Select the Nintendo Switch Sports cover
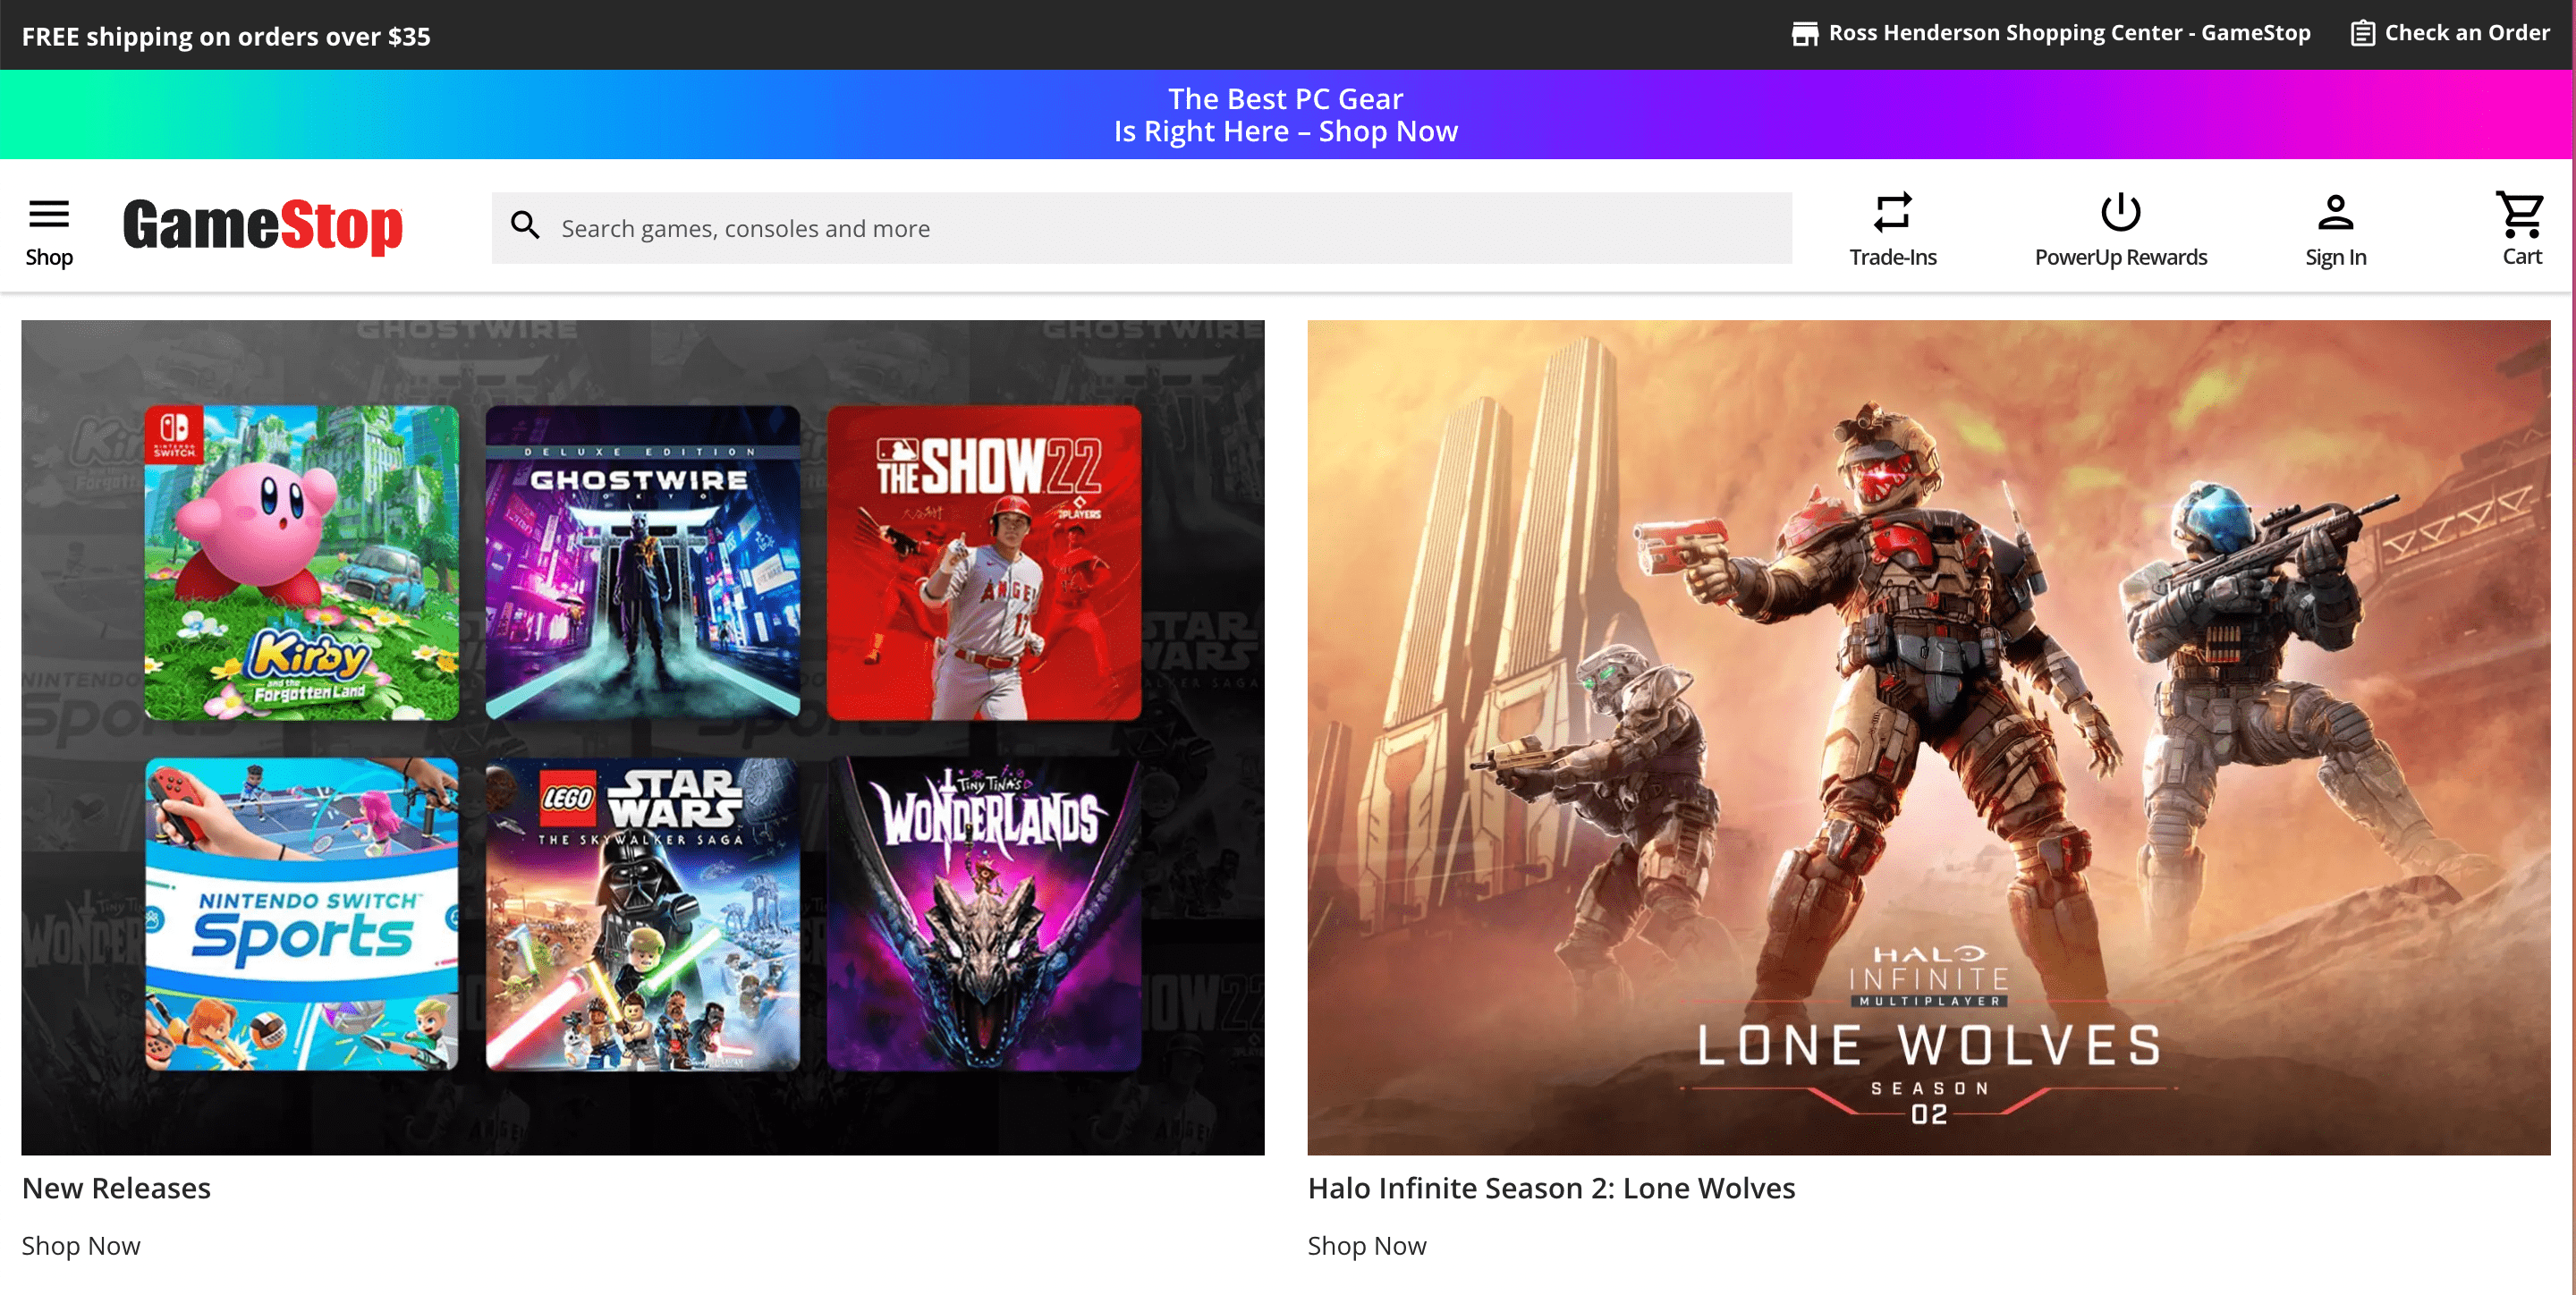This screenshot has height=1295, width=2576. pyautogui.click(x=302, y=914)
